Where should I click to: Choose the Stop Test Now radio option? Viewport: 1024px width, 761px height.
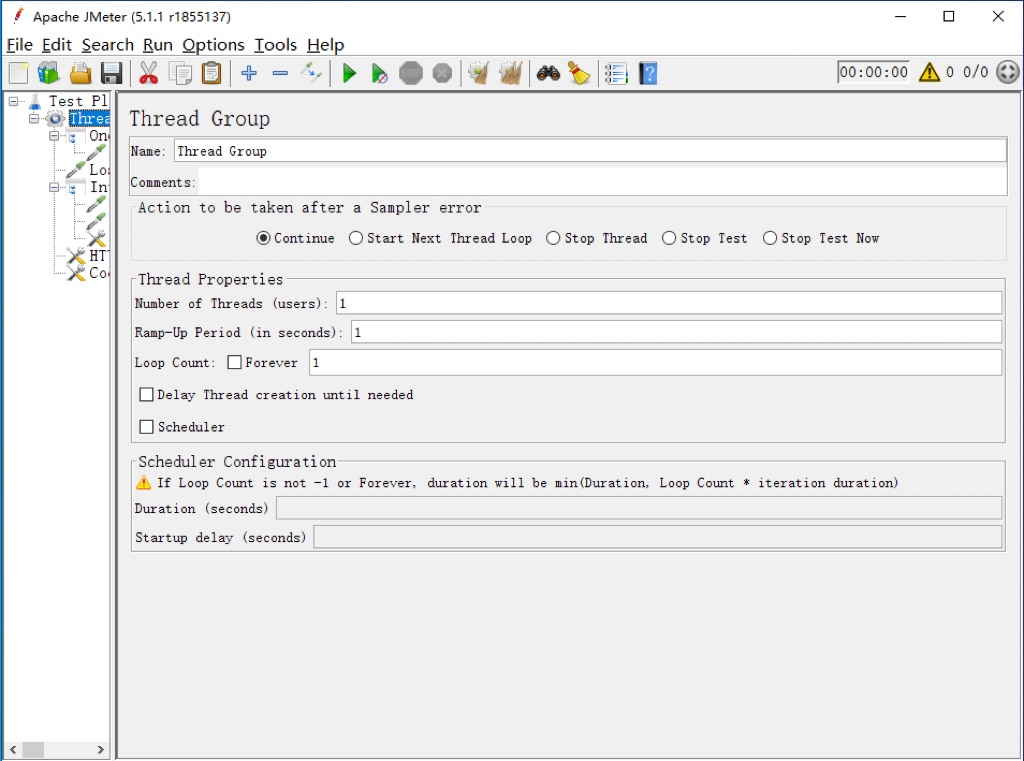click(770, 238)
